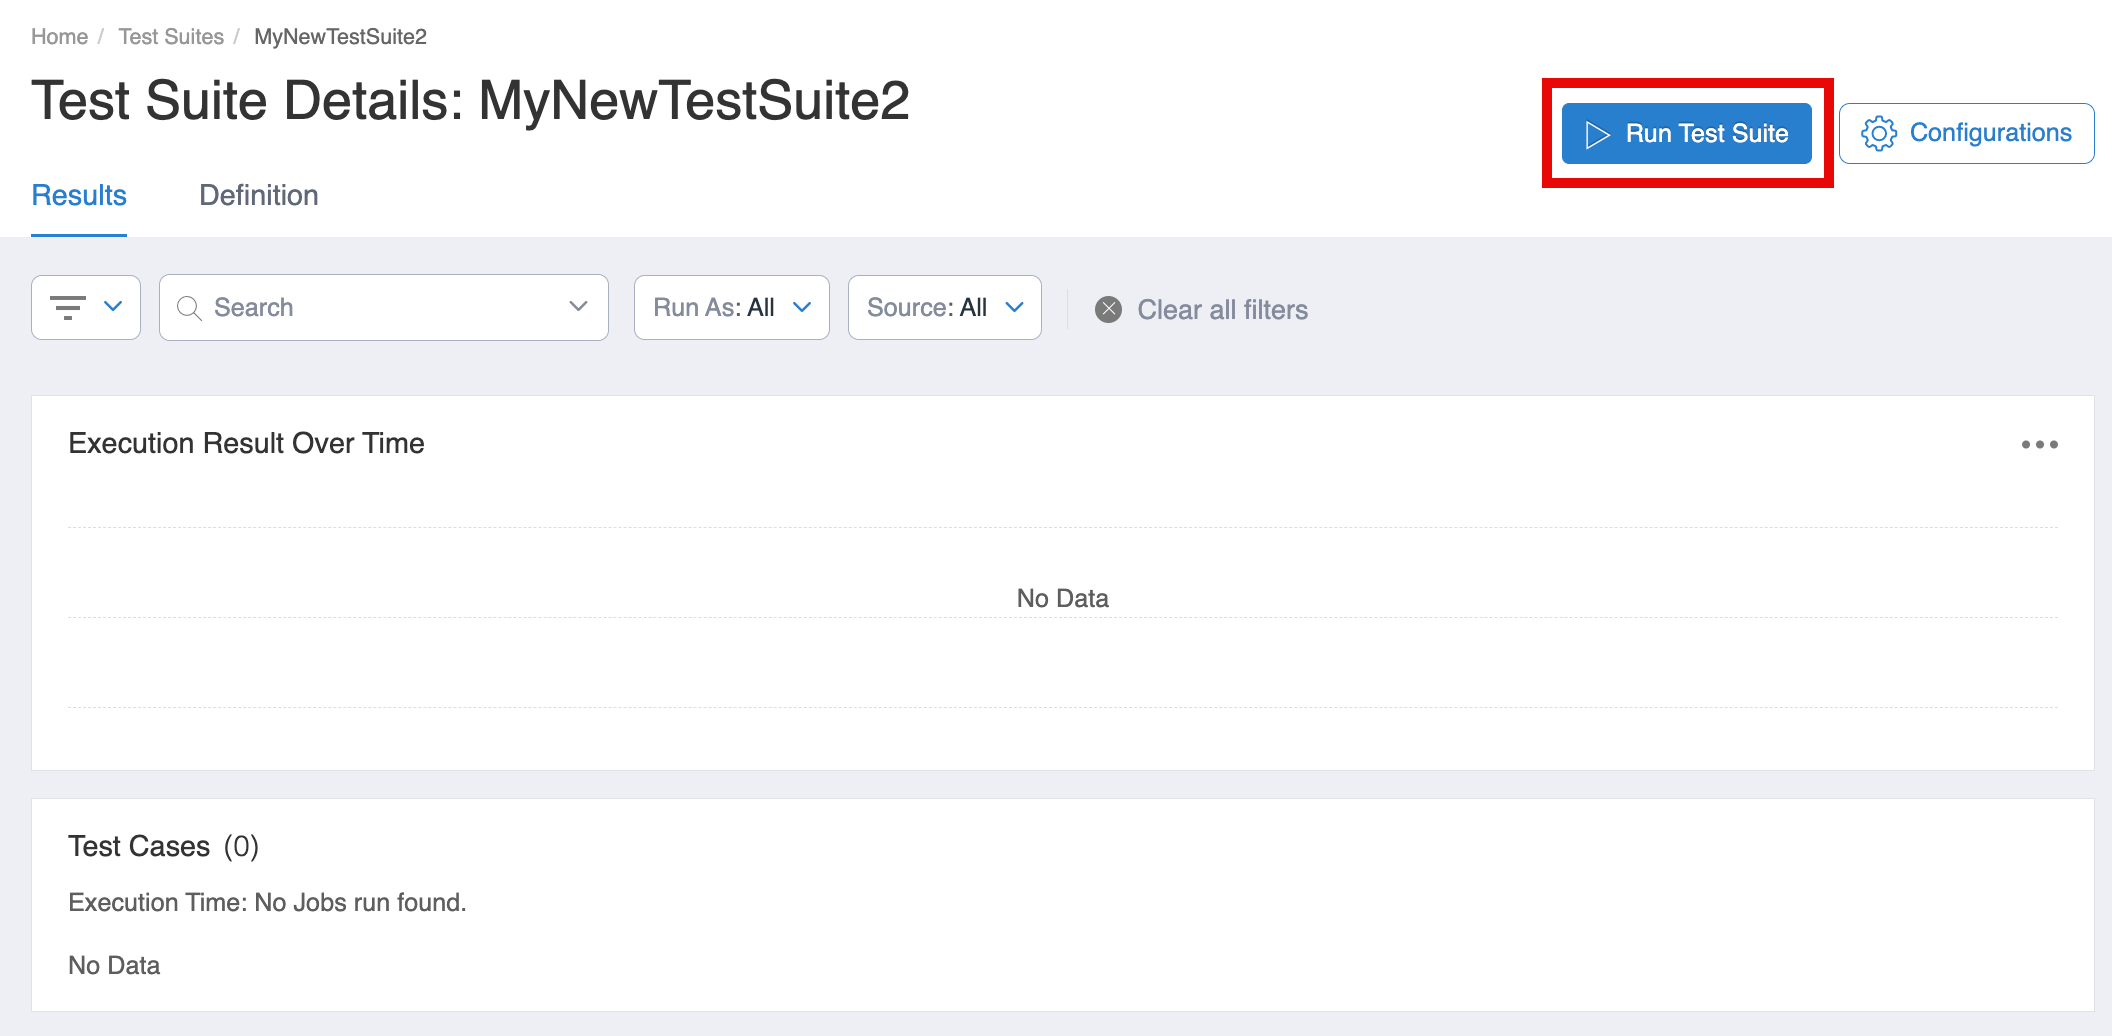Switch to the Definition tab
2112x1036 pixels.
pyautogui.click(x=258, y=195)
